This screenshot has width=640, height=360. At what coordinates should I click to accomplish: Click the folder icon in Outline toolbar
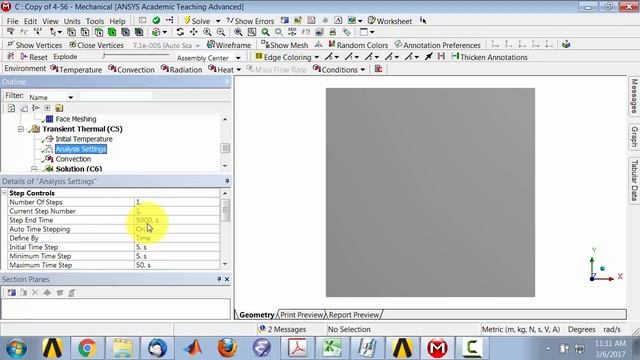coord(59,108)
